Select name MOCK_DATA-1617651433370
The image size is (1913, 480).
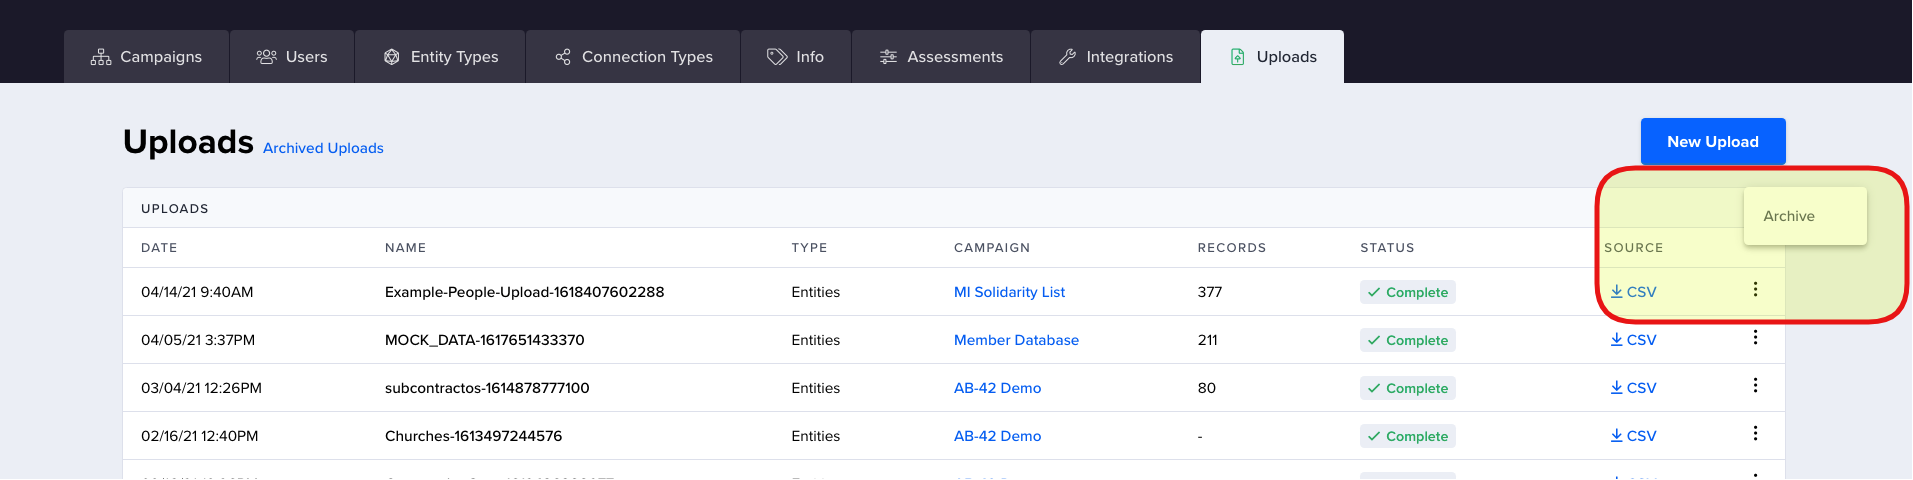click(484, 340)
